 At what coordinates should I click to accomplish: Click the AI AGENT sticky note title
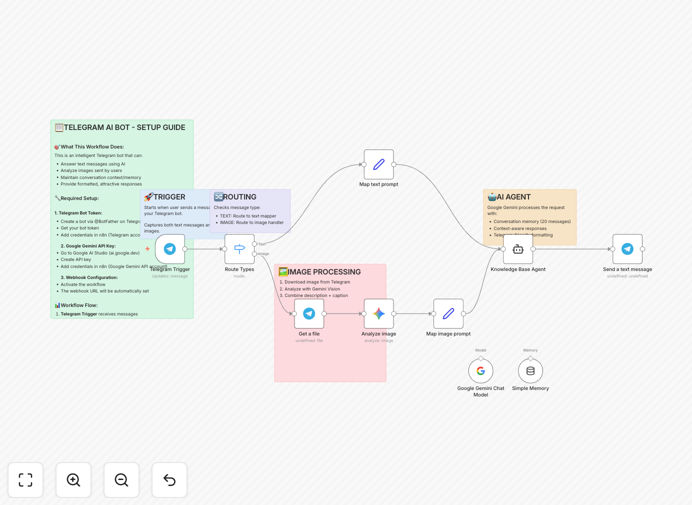tap(509, 197)
